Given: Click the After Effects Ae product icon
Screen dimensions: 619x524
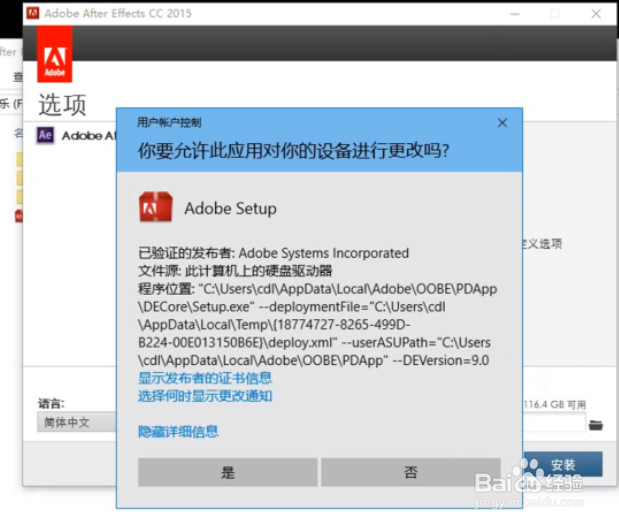Looking at the screenshot, I should 45,135.
